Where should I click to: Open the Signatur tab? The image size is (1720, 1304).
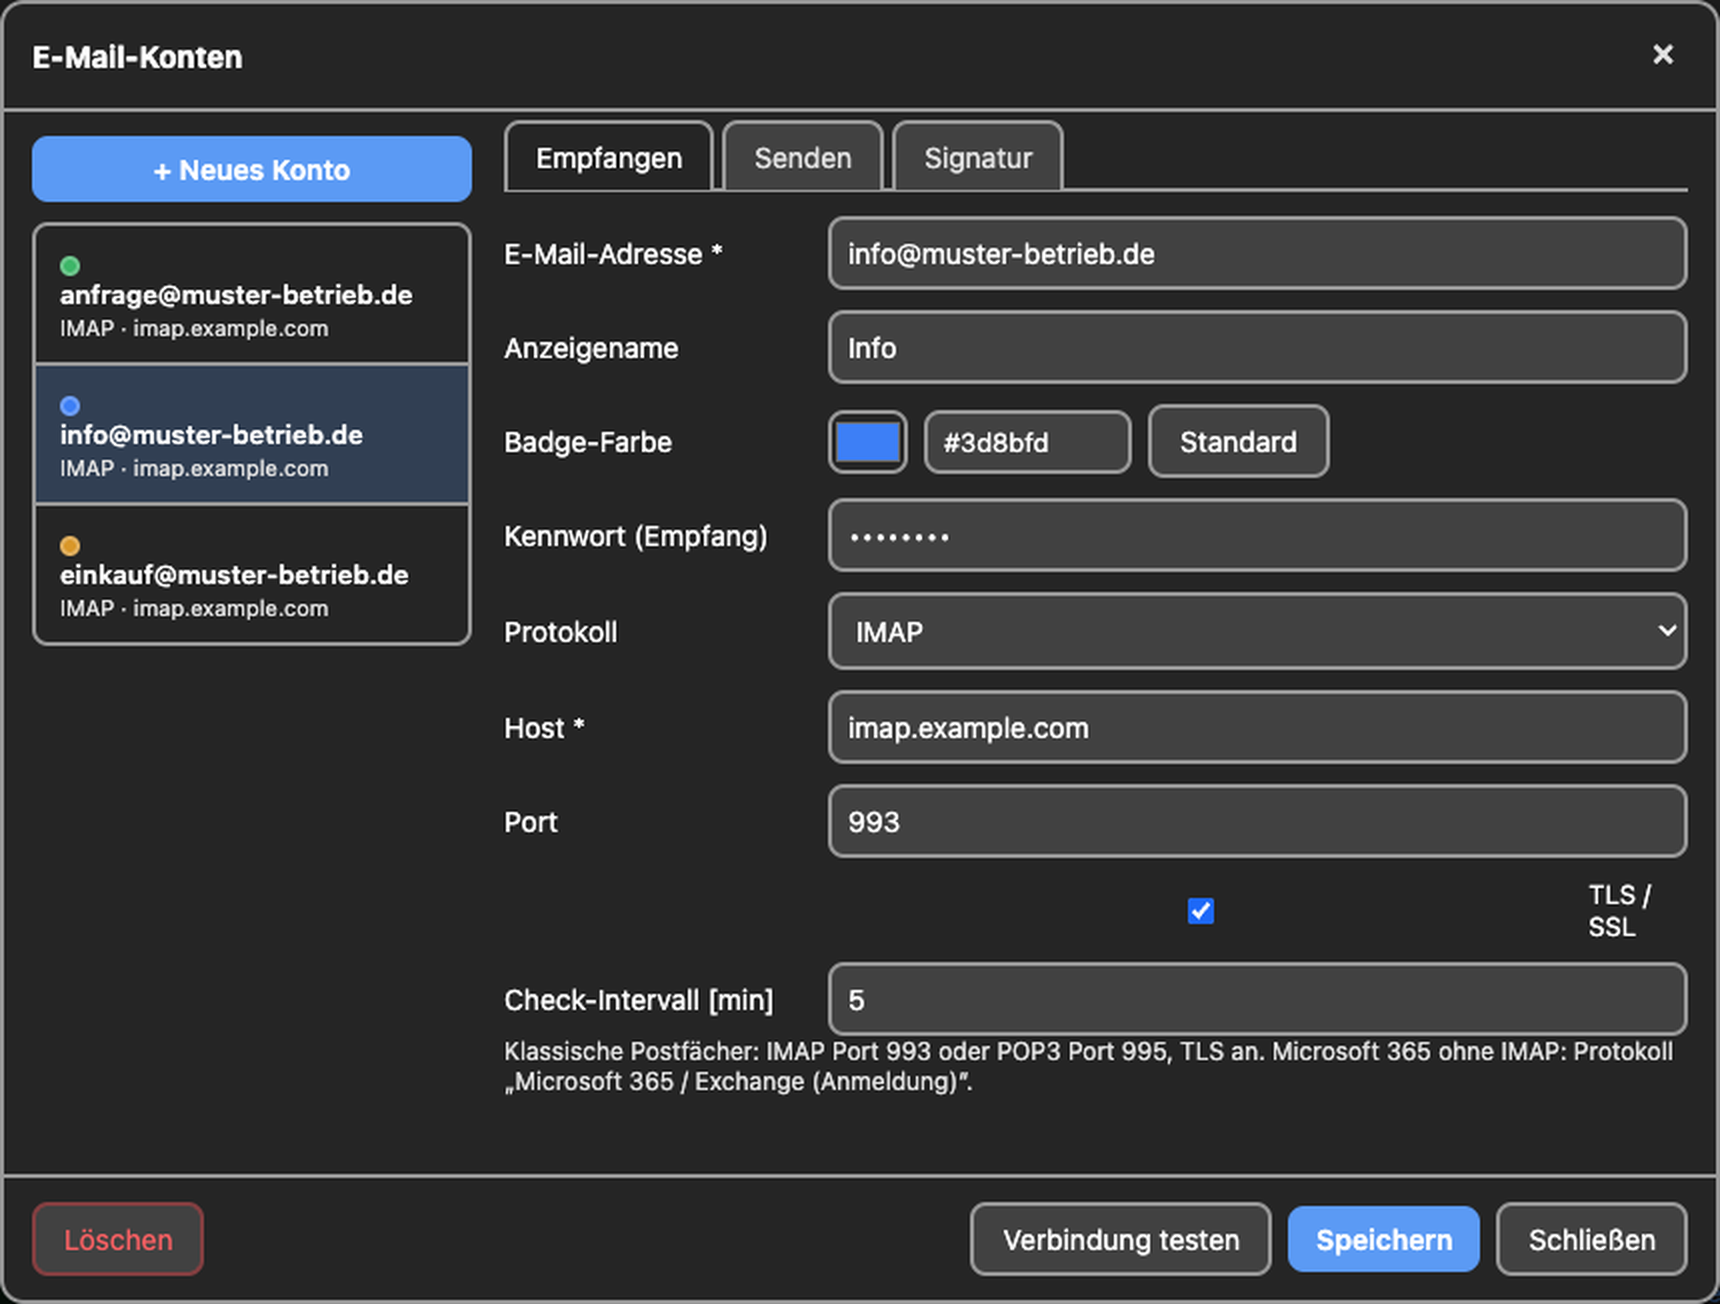977,157
